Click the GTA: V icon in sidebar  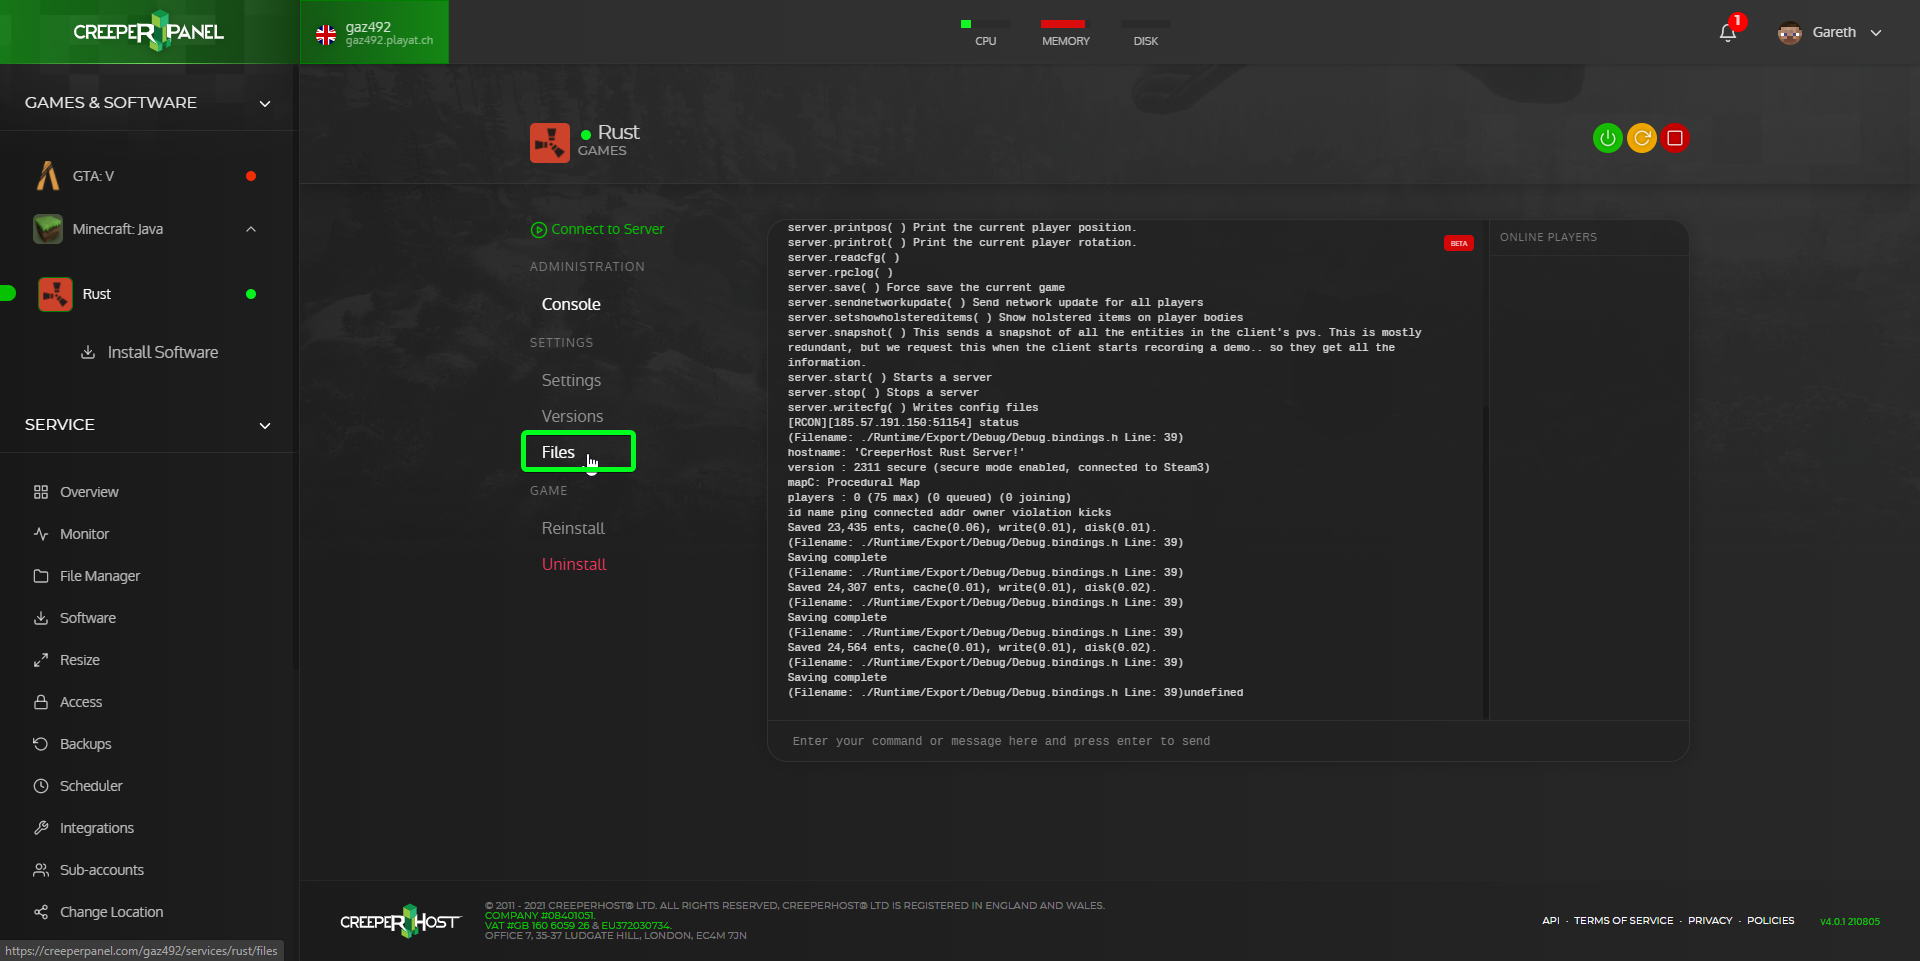[47, 176]
